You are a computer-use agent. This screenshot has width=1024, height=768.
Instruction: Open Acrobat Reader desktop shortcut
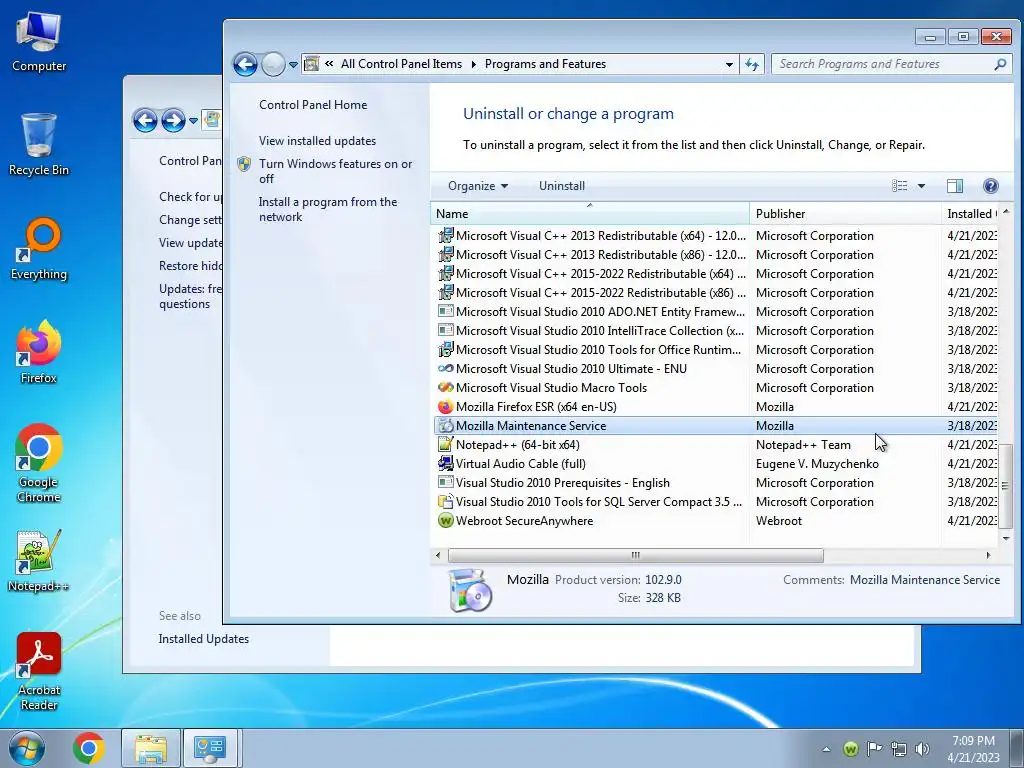[x=39, y=671]
